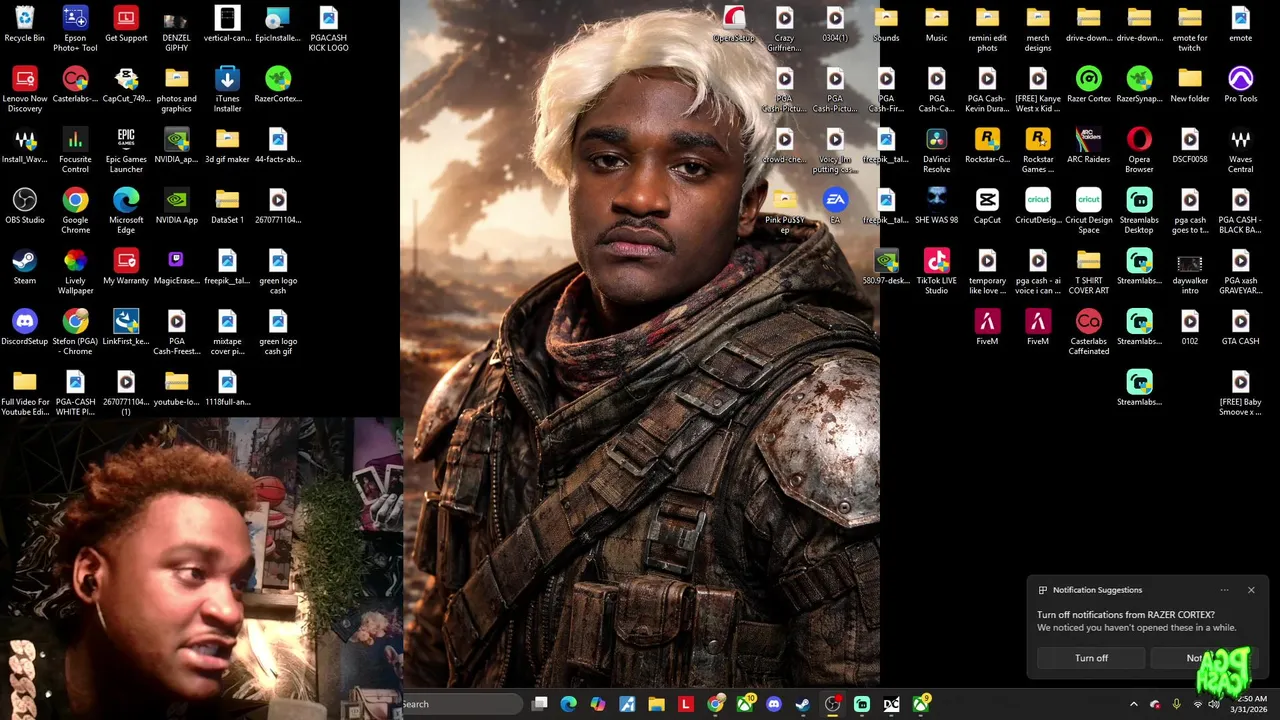1280x720 pixels.
Task: Open the DSCF0058 video file
Action: click(x=1190, y=146)
